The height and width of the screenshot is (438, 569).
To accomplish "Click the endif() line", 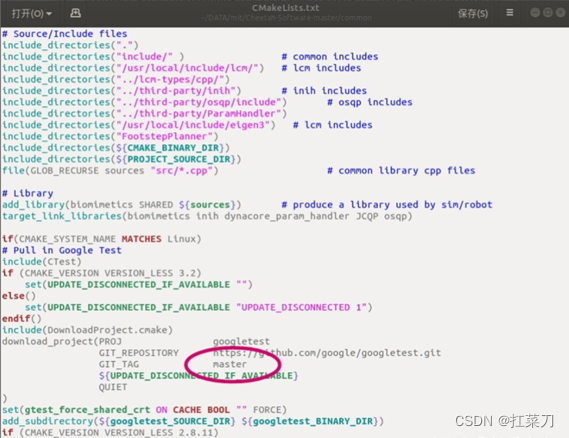I will pos(22,319).
